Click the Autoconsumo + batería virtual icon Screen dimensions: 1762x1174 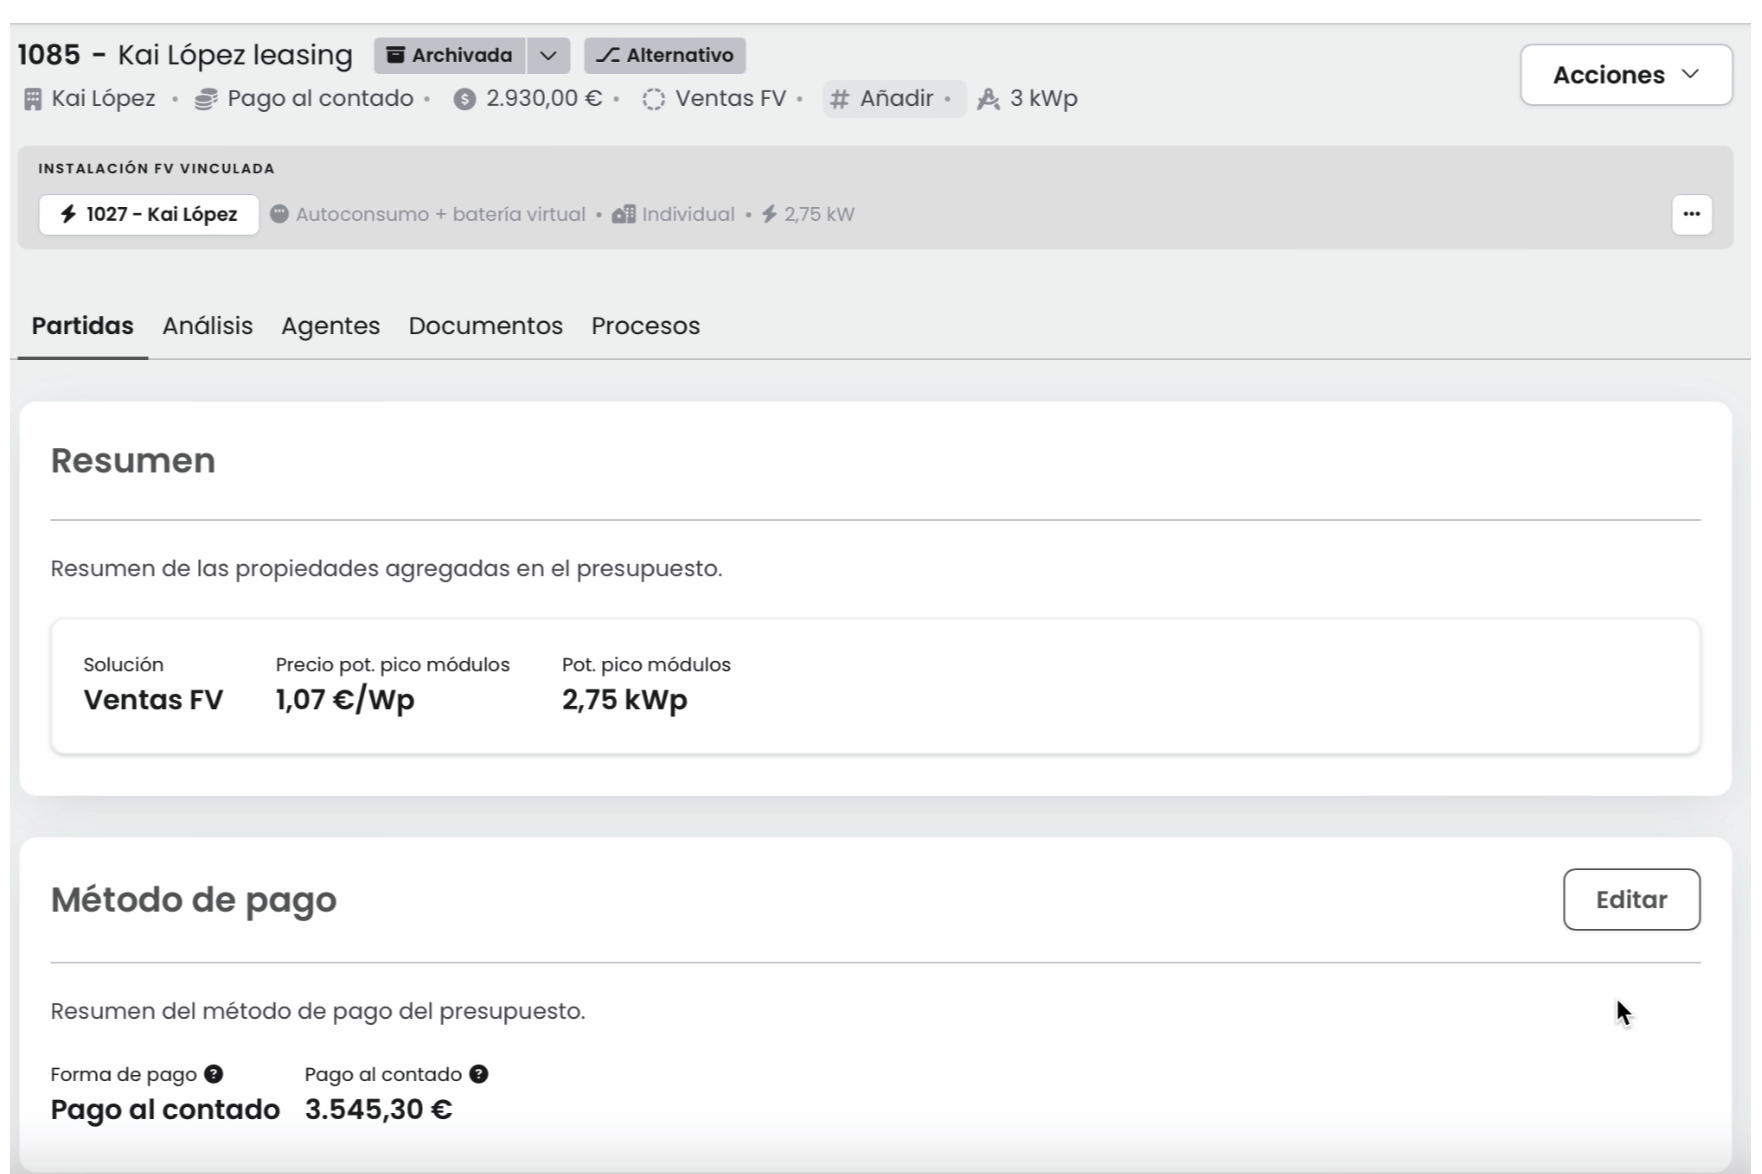point(280,214)
